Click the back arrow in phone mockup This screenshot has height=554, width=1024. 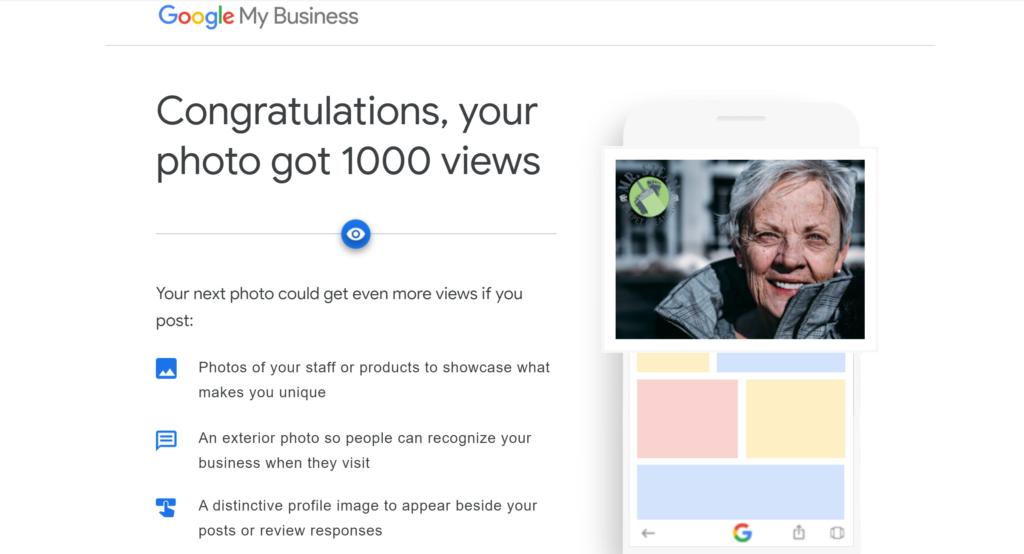point(648,533)
